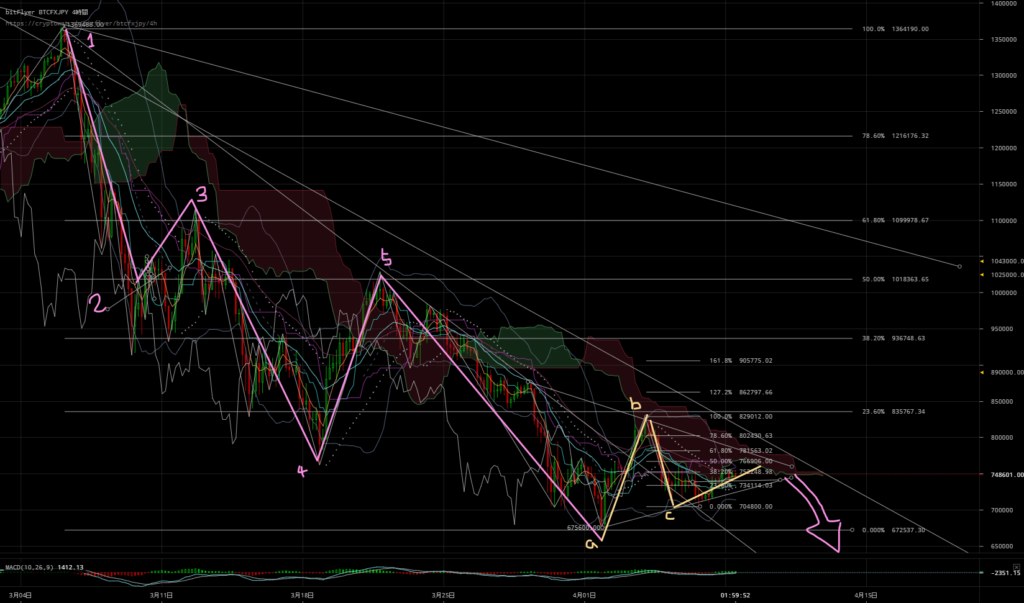
Task: Click the 100.0% 1364190.00 Fibonacci label
Action: point(895,29)
